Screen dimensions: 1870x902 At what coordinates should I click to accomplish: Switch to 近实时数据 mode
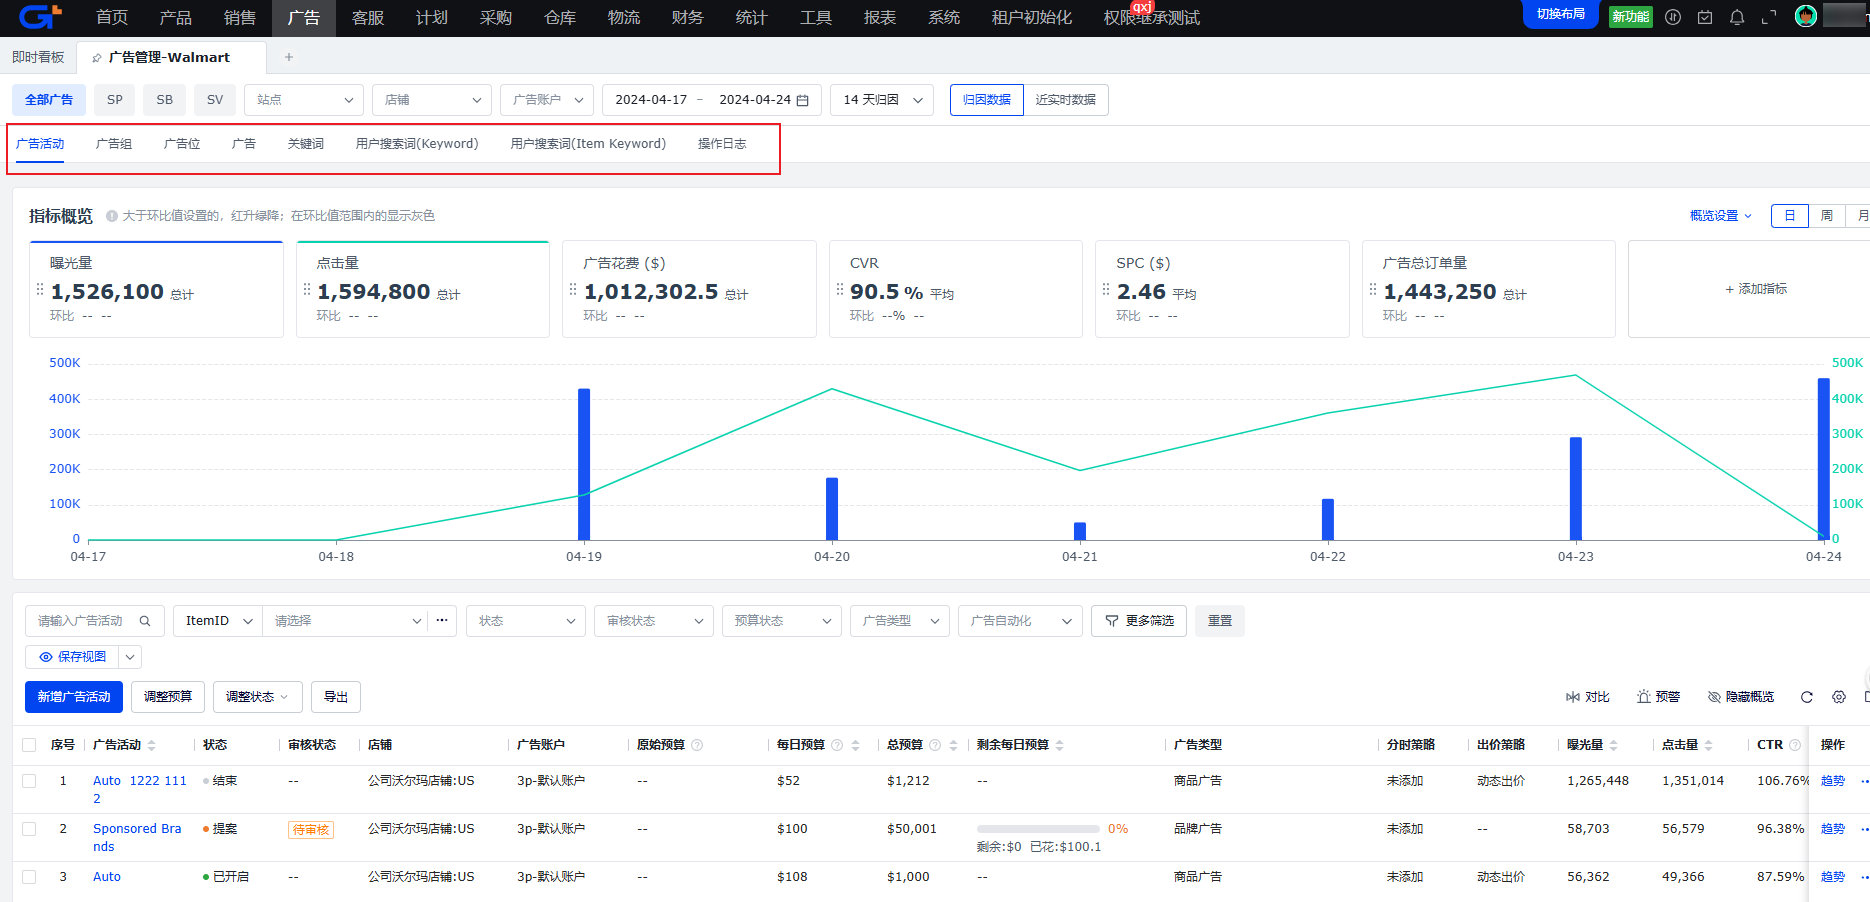(1066, 100)
